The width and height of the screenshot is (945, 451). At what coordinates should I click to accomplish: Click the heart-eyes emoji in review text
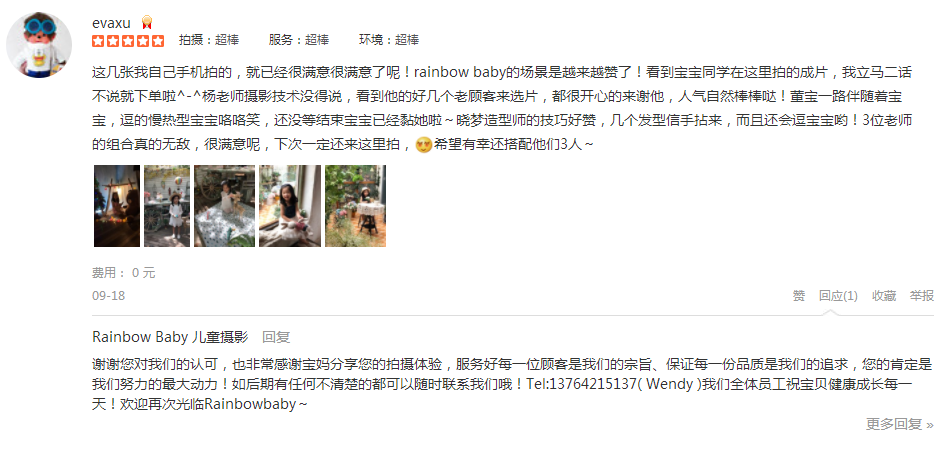point(424,145)
